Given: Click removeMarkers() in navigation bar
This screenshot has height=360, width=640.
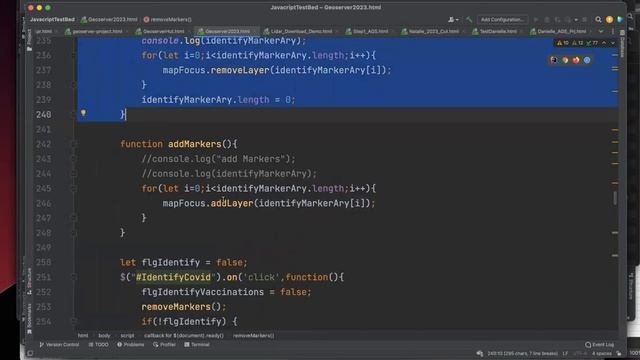Looking at the screenshot, I should (x=167, y=19).
